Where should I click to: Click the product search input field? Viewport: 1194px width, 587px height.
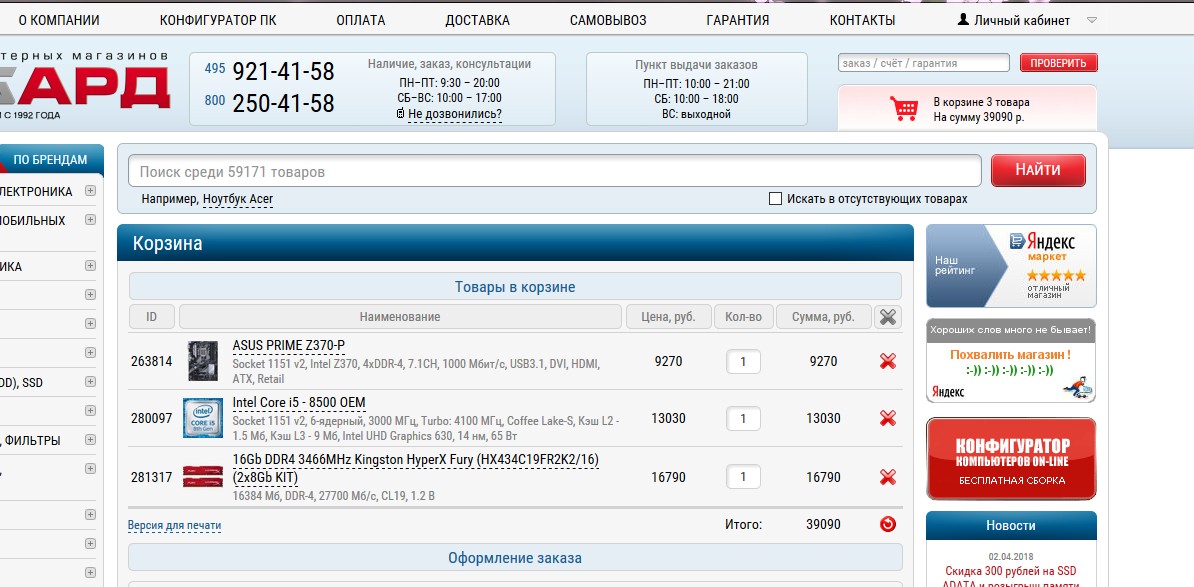(x=554, y=172)
